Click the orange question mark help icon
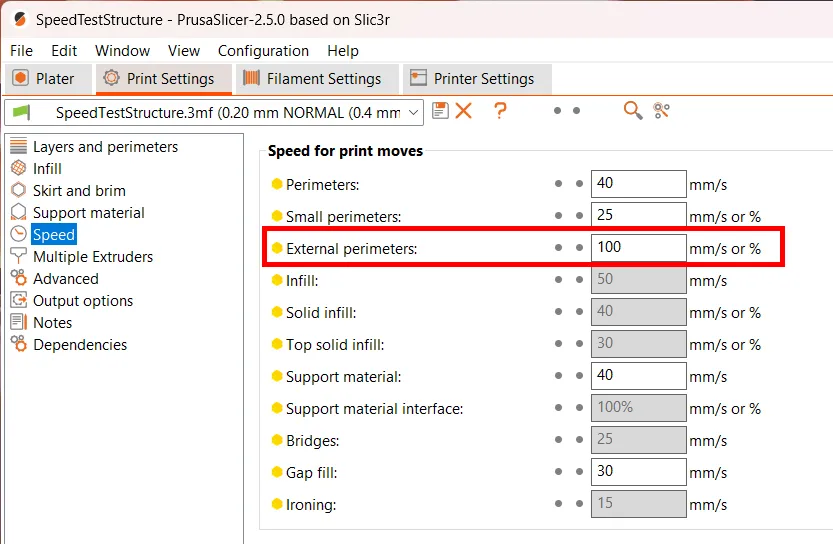Image resolution: width=833 pixels, height=544 pixels. click(500, 111)
